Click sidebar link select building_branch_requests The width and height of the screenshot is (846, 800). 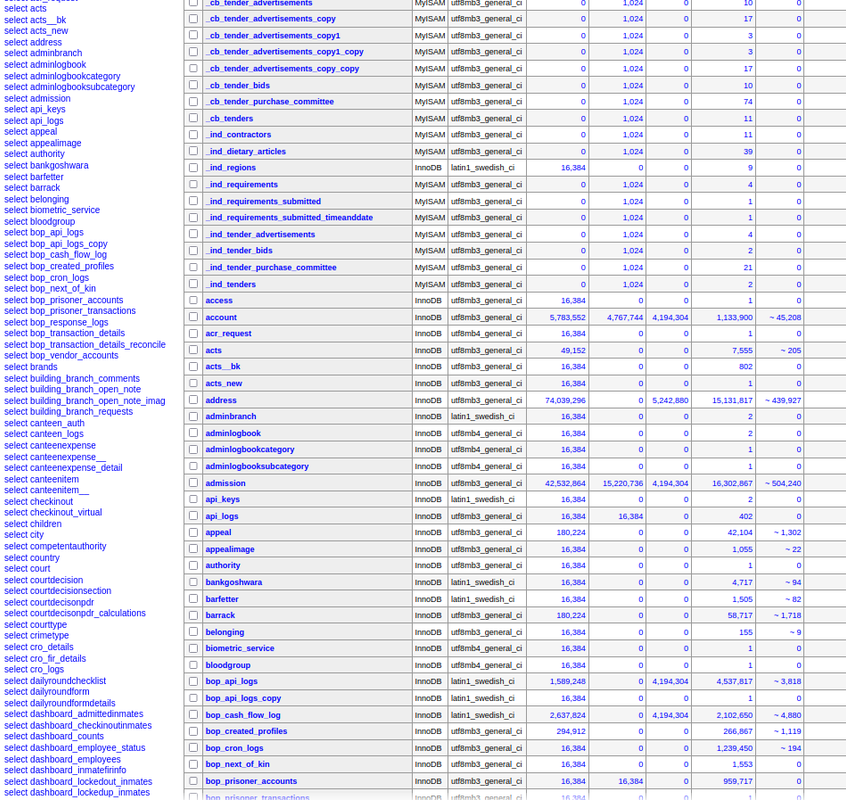pyautogui.click(x=69, y=412)
